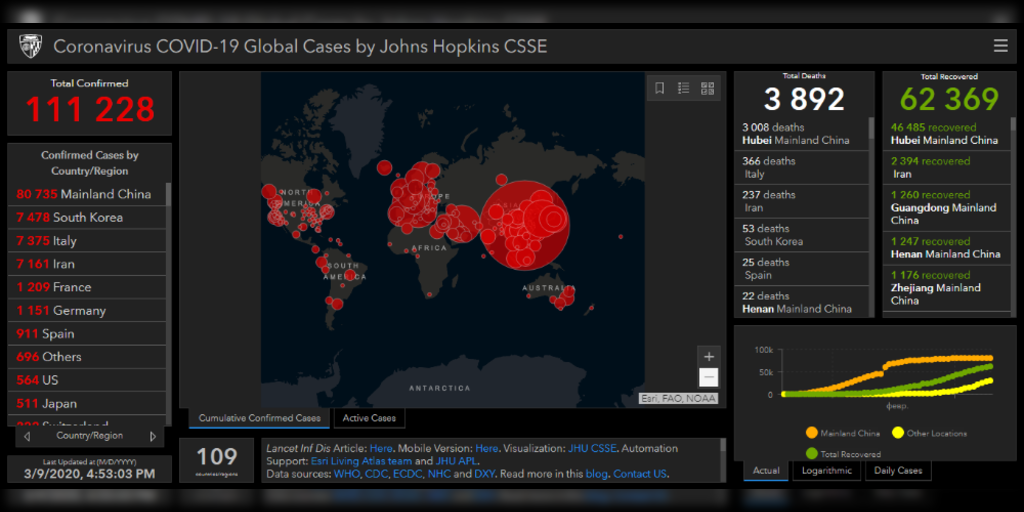Open the JHU APL link
Screen dimensions: 1024x512
(x=456, y=461)
